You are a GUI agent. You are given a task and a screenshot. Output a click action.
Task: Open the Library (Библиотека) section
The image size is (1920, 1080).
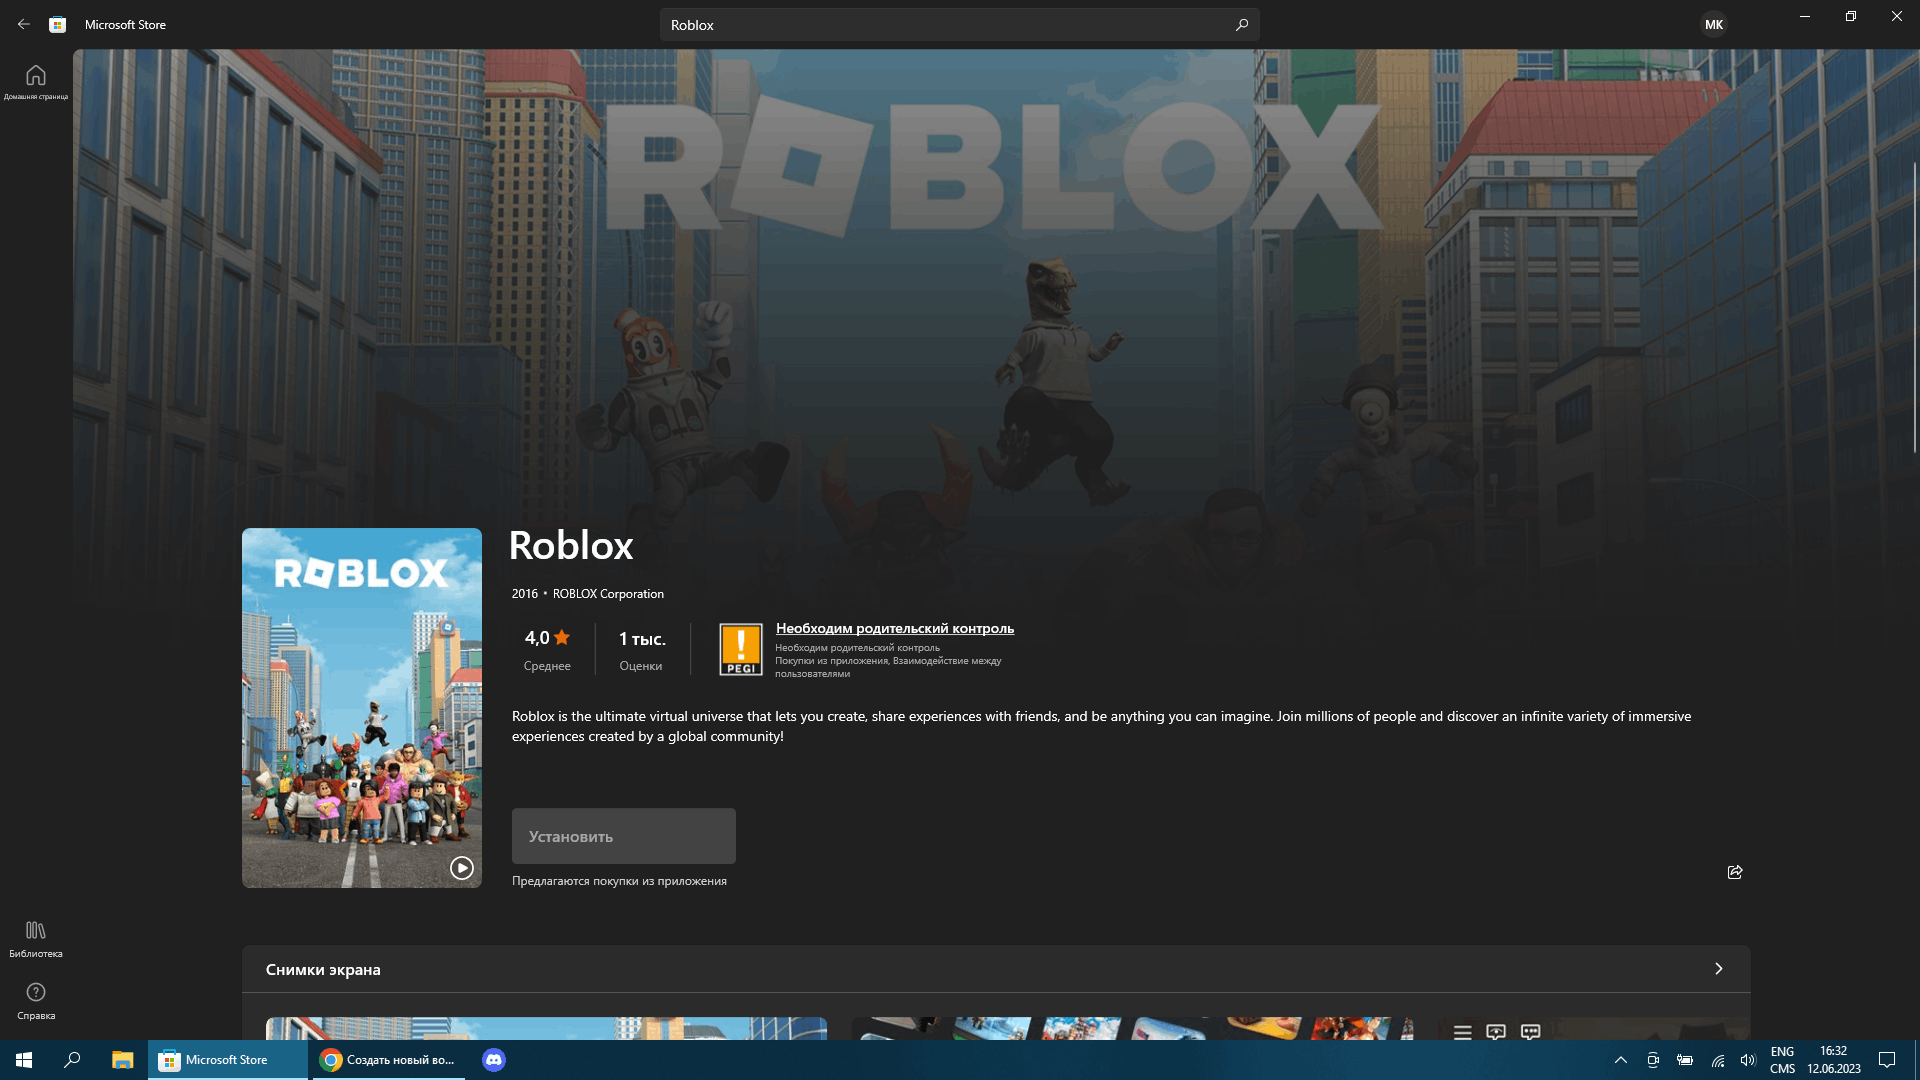36,939
